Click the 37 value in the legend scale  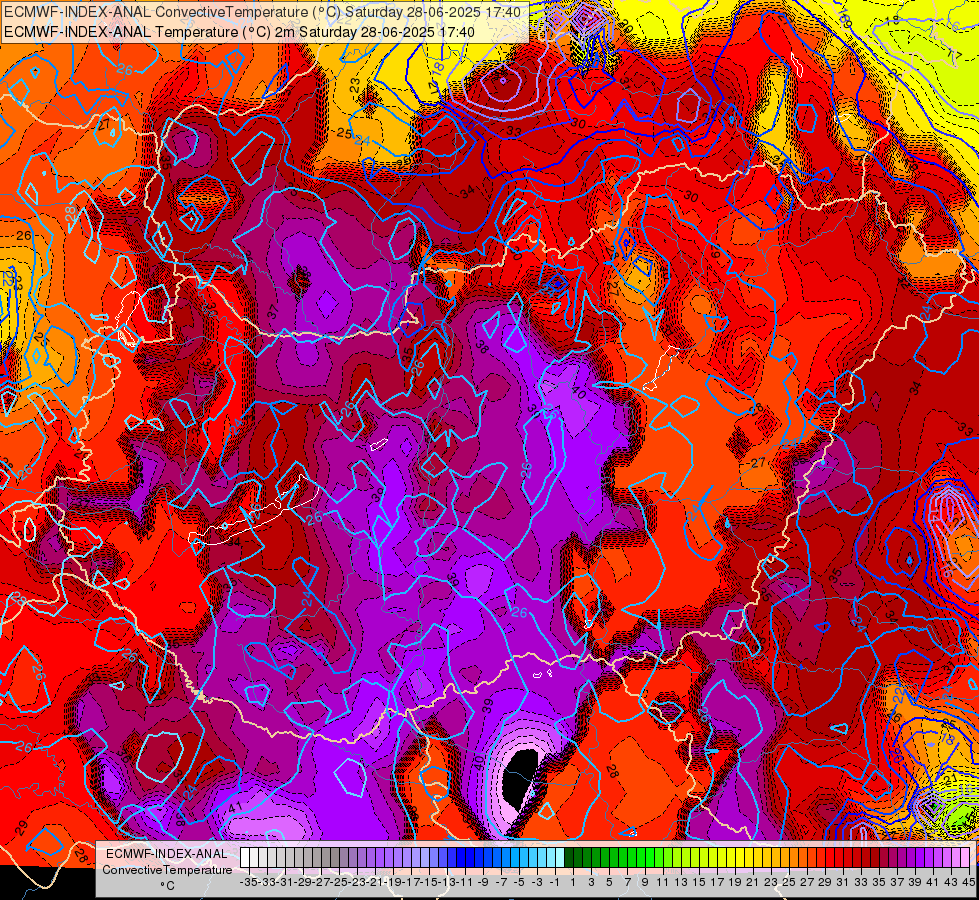(x=897, y=883)
